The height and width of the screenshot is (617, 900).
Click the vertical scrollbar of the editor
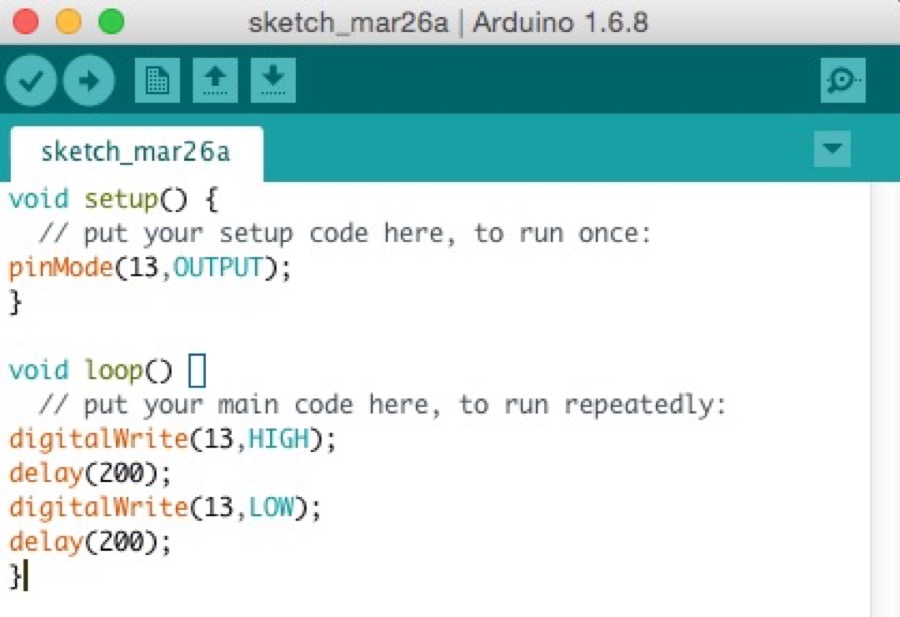[885, 399]
